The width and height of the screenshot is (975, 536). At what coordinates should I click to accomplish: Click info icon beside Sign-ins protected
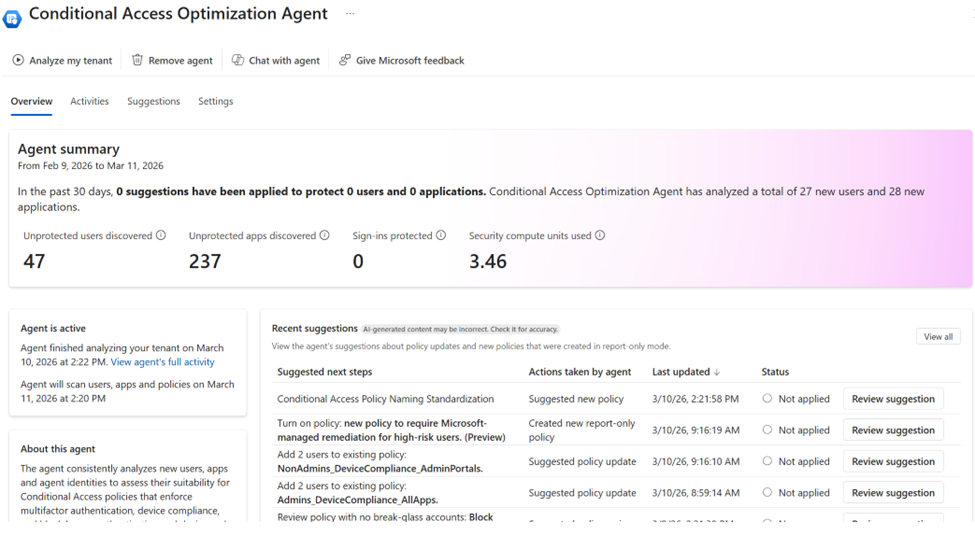click(x=441, y=236)
